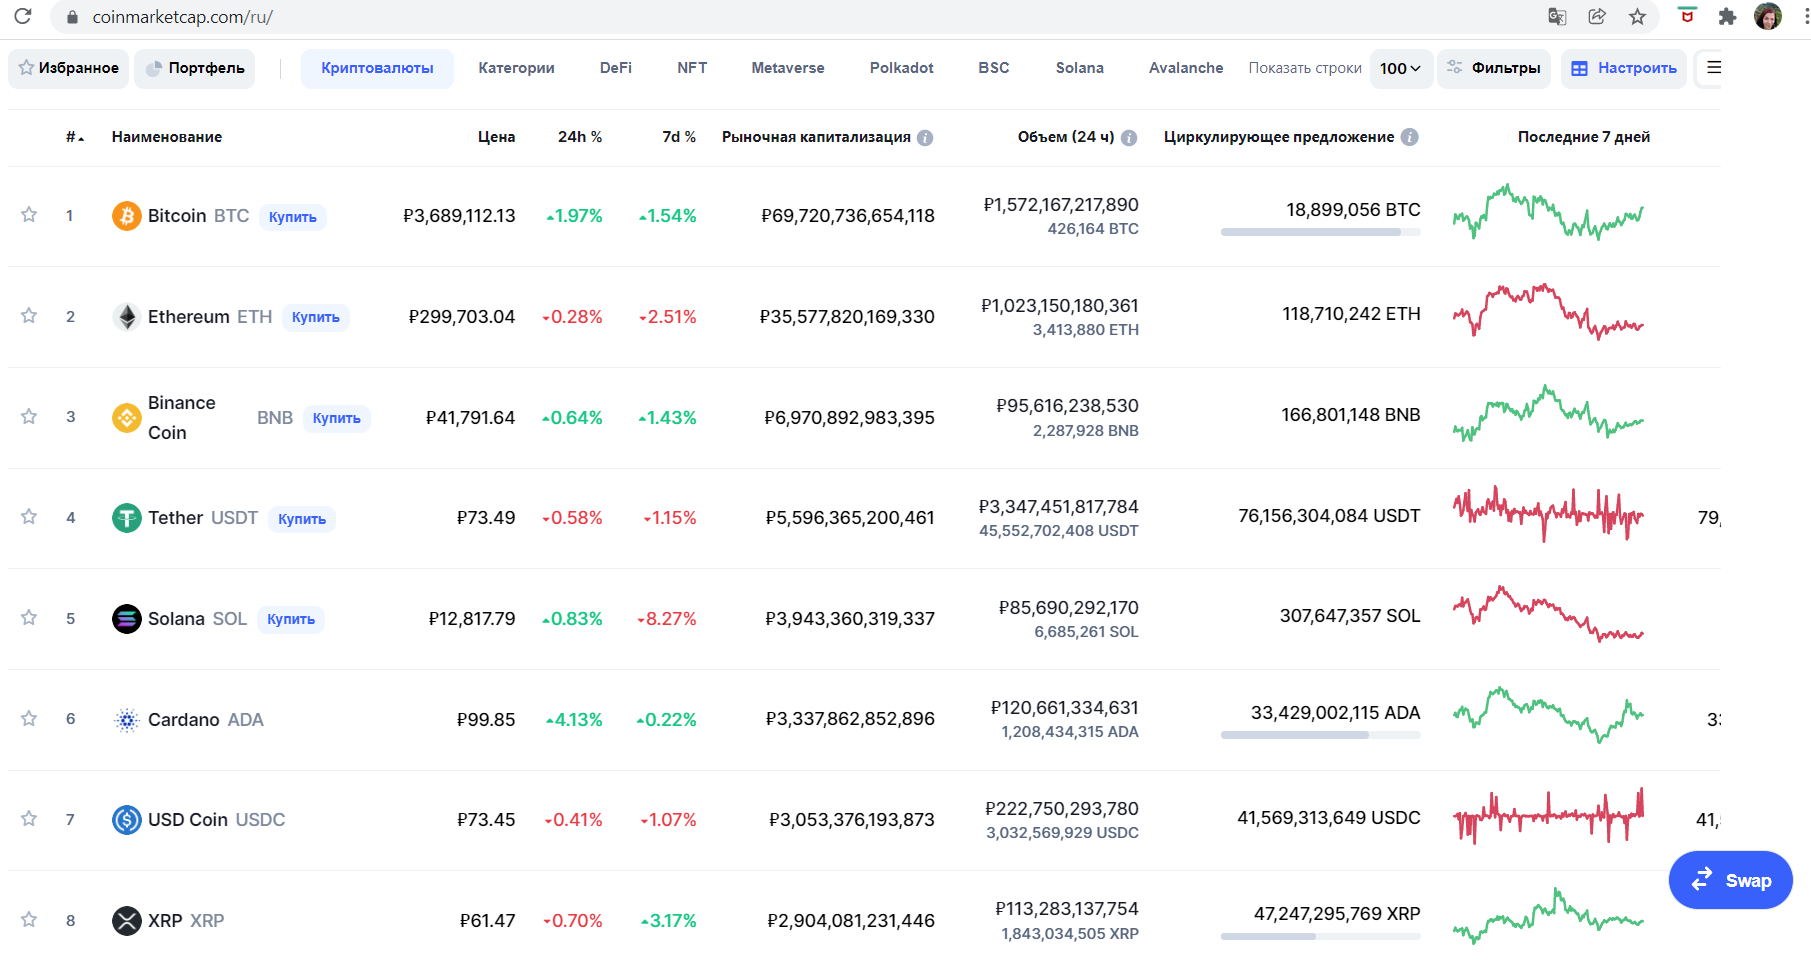Reload the page with the refresh icon

coord(23,16)
